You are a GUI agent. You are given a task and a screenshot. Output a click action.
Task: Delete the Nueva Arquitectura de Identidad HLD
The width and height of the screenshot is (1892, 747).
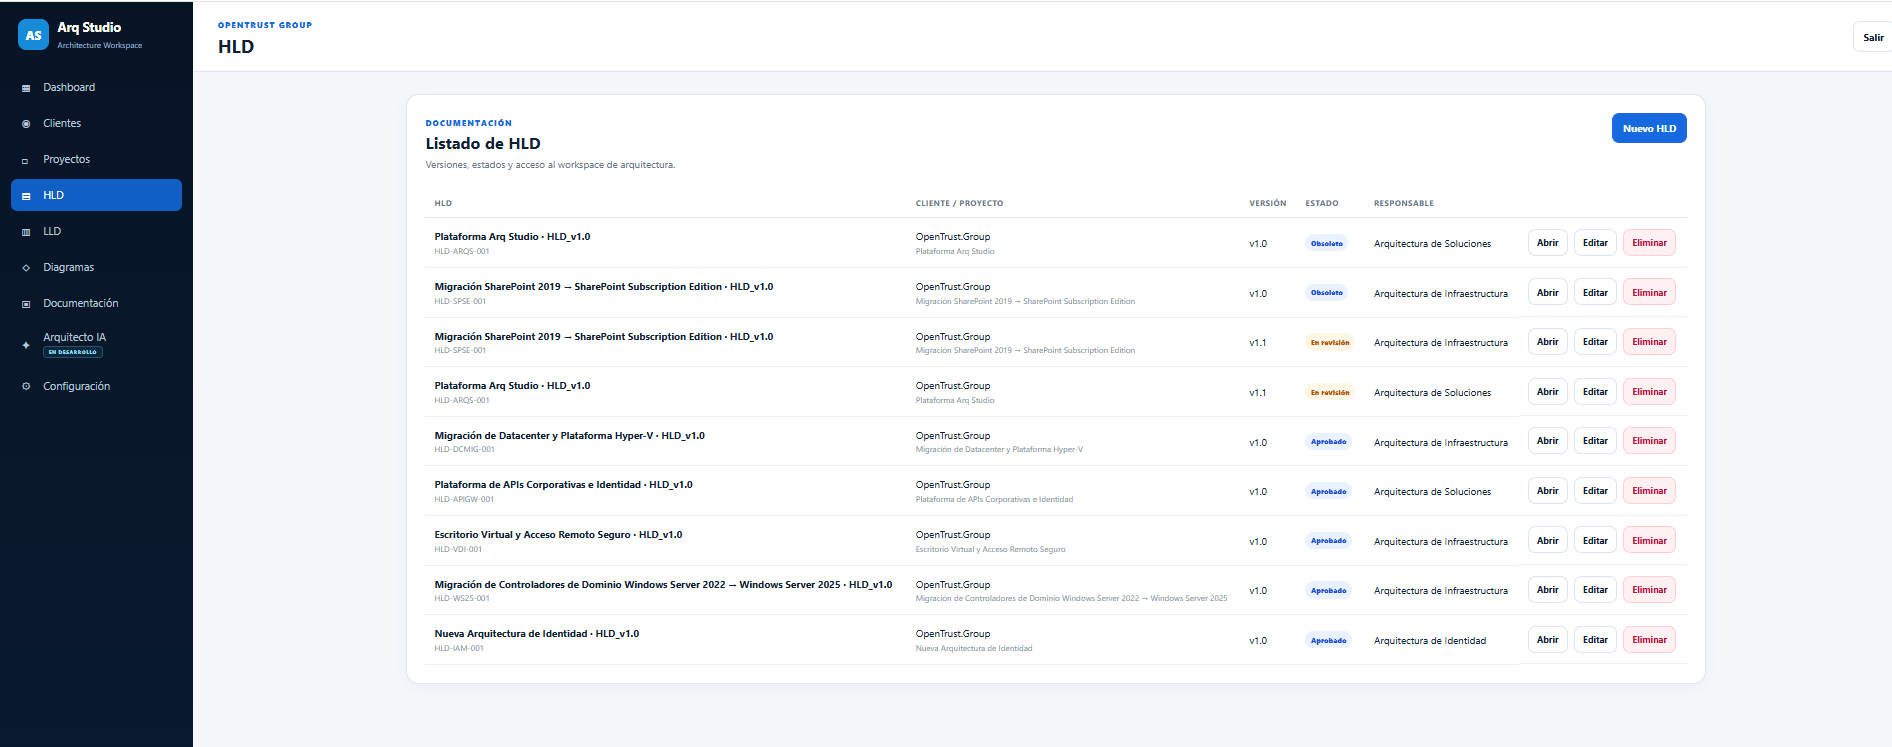[x=1649, y=640]
